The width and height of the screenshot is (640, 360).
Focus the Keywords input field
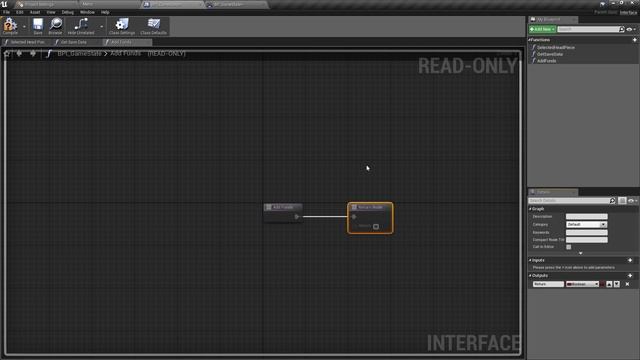(x=587, y=232)
